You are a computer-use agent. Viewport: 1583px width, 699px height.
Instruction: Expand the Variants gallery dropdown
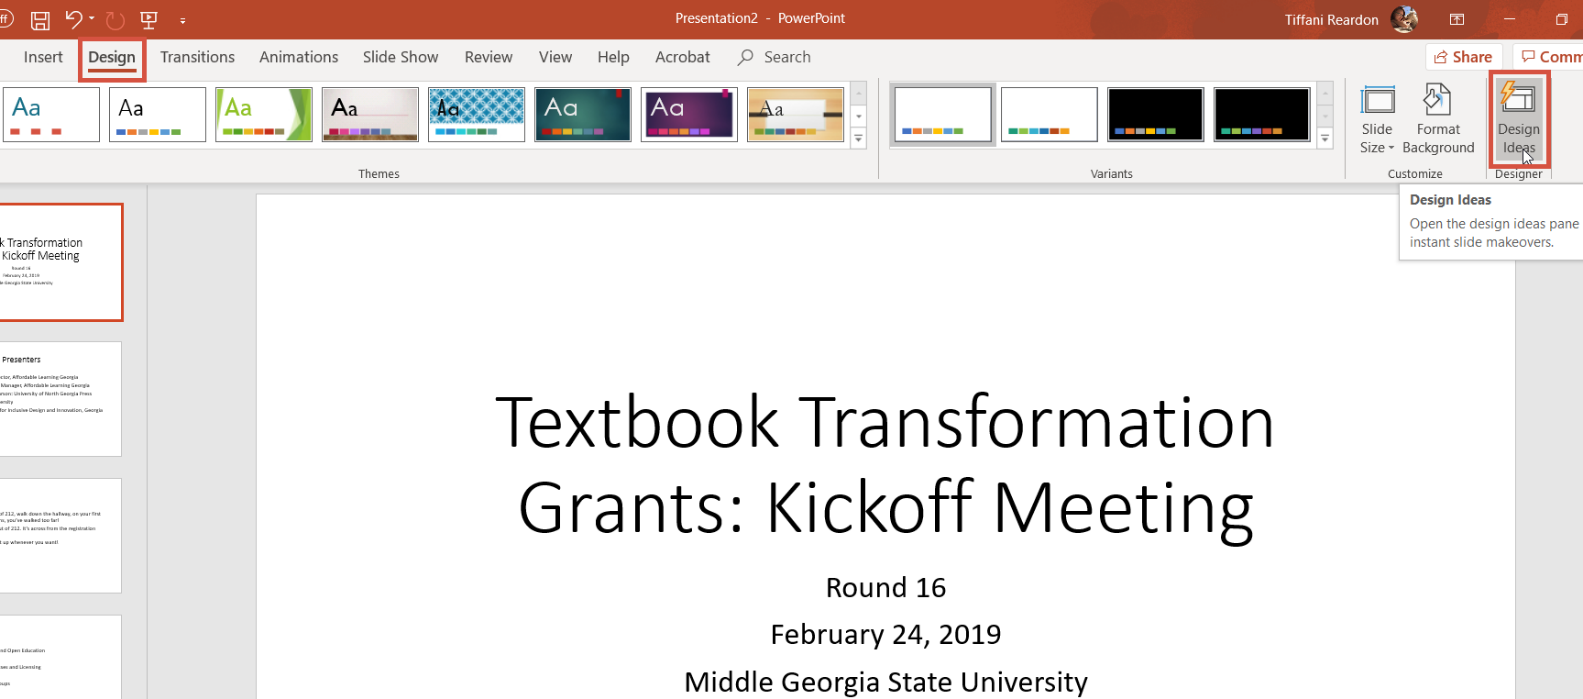(x=1325, y=140)
